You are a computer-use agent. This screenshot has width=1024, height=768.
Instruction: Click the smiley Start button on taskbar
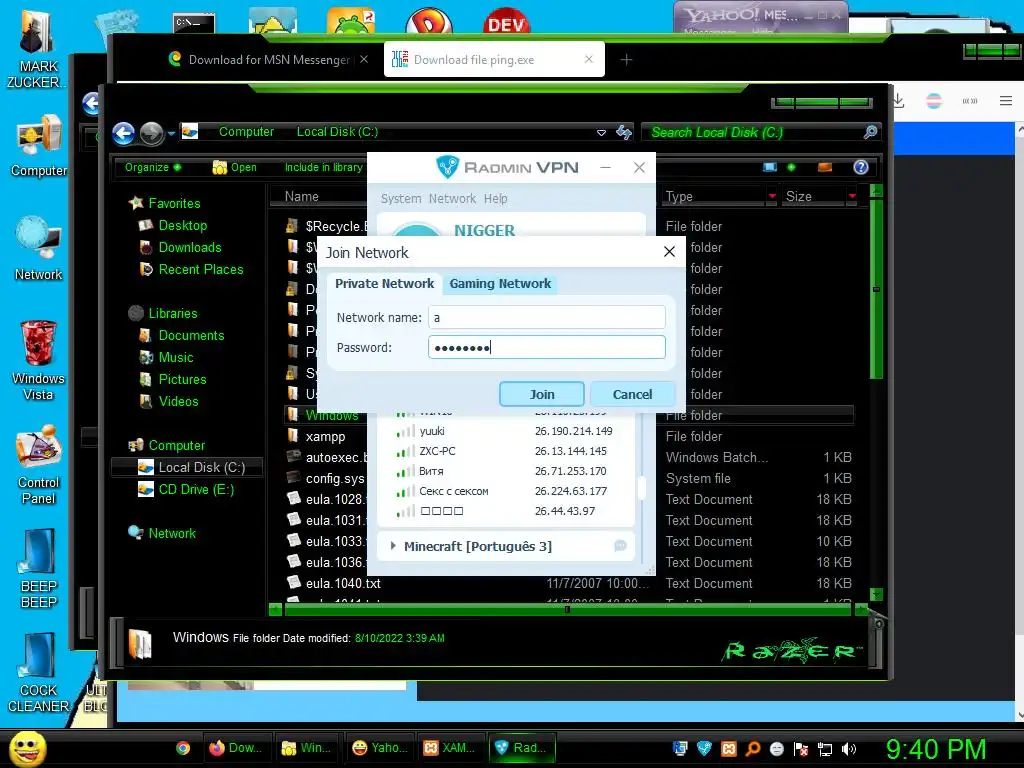pyautogui.click(x=27, y=748)
